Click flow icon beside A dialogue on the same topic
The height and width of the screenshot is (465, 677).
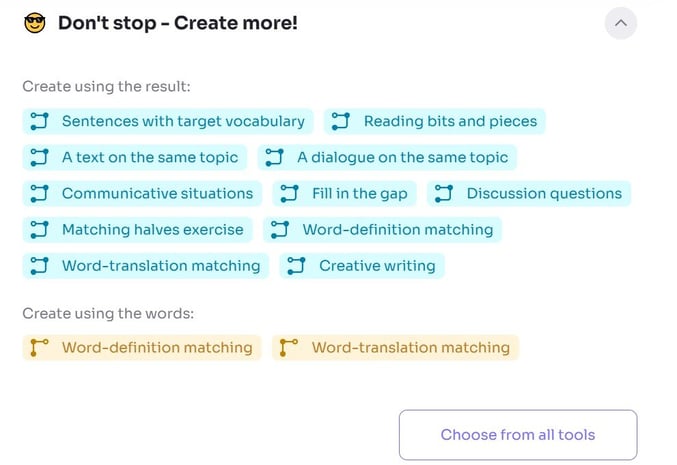click(274, 158)
